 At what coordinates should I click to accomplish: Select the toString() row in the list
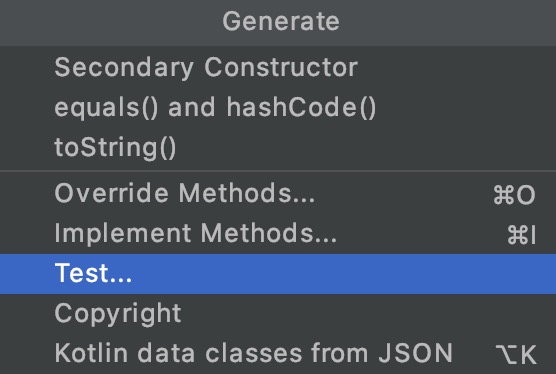tap(278, 147)
